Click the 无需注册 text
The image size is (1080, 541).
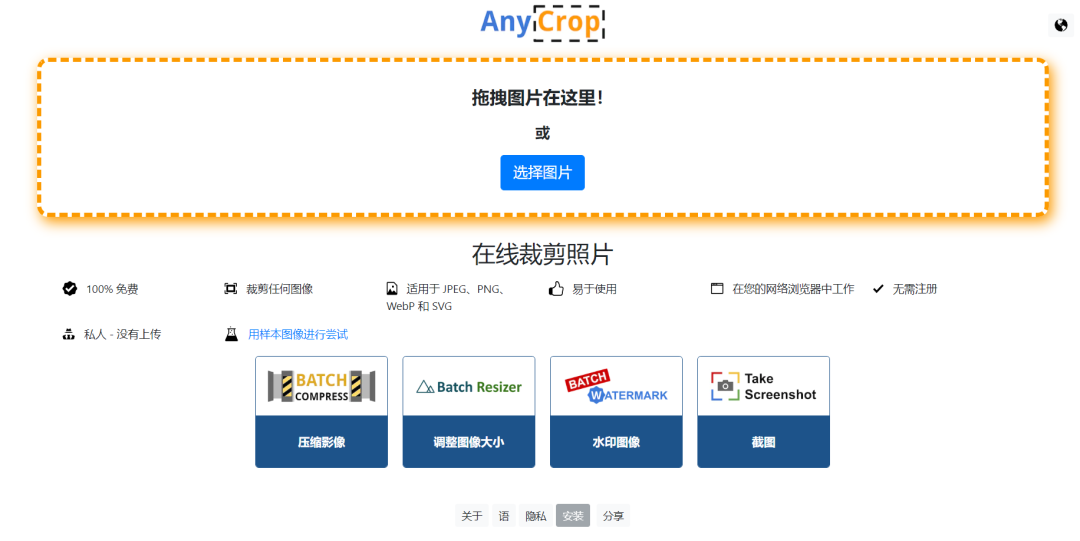click(x=915, y=289)
